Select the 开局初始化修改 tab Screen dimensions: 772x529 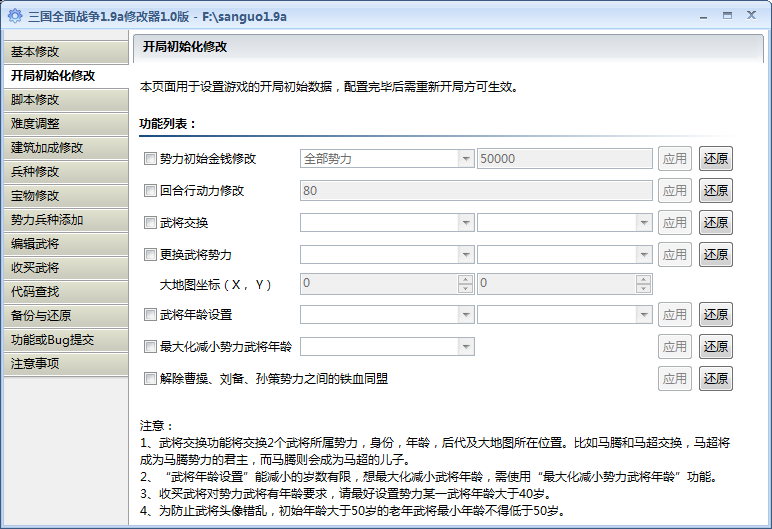[x=66, y=76]
